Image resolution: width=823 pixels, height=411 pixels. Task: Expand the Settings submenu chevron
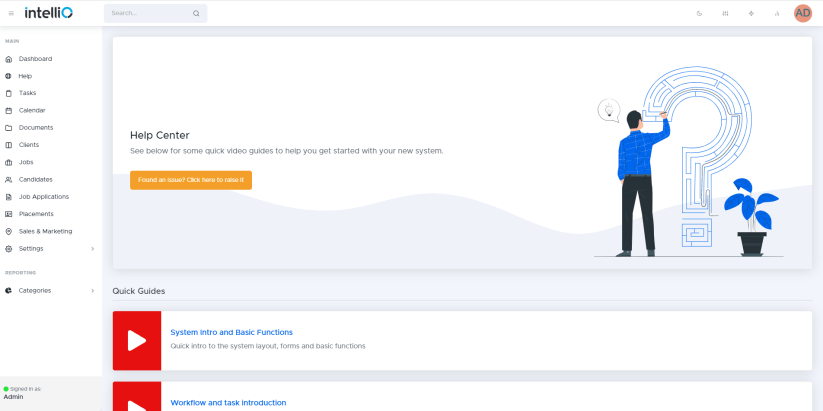pos(93,248)
